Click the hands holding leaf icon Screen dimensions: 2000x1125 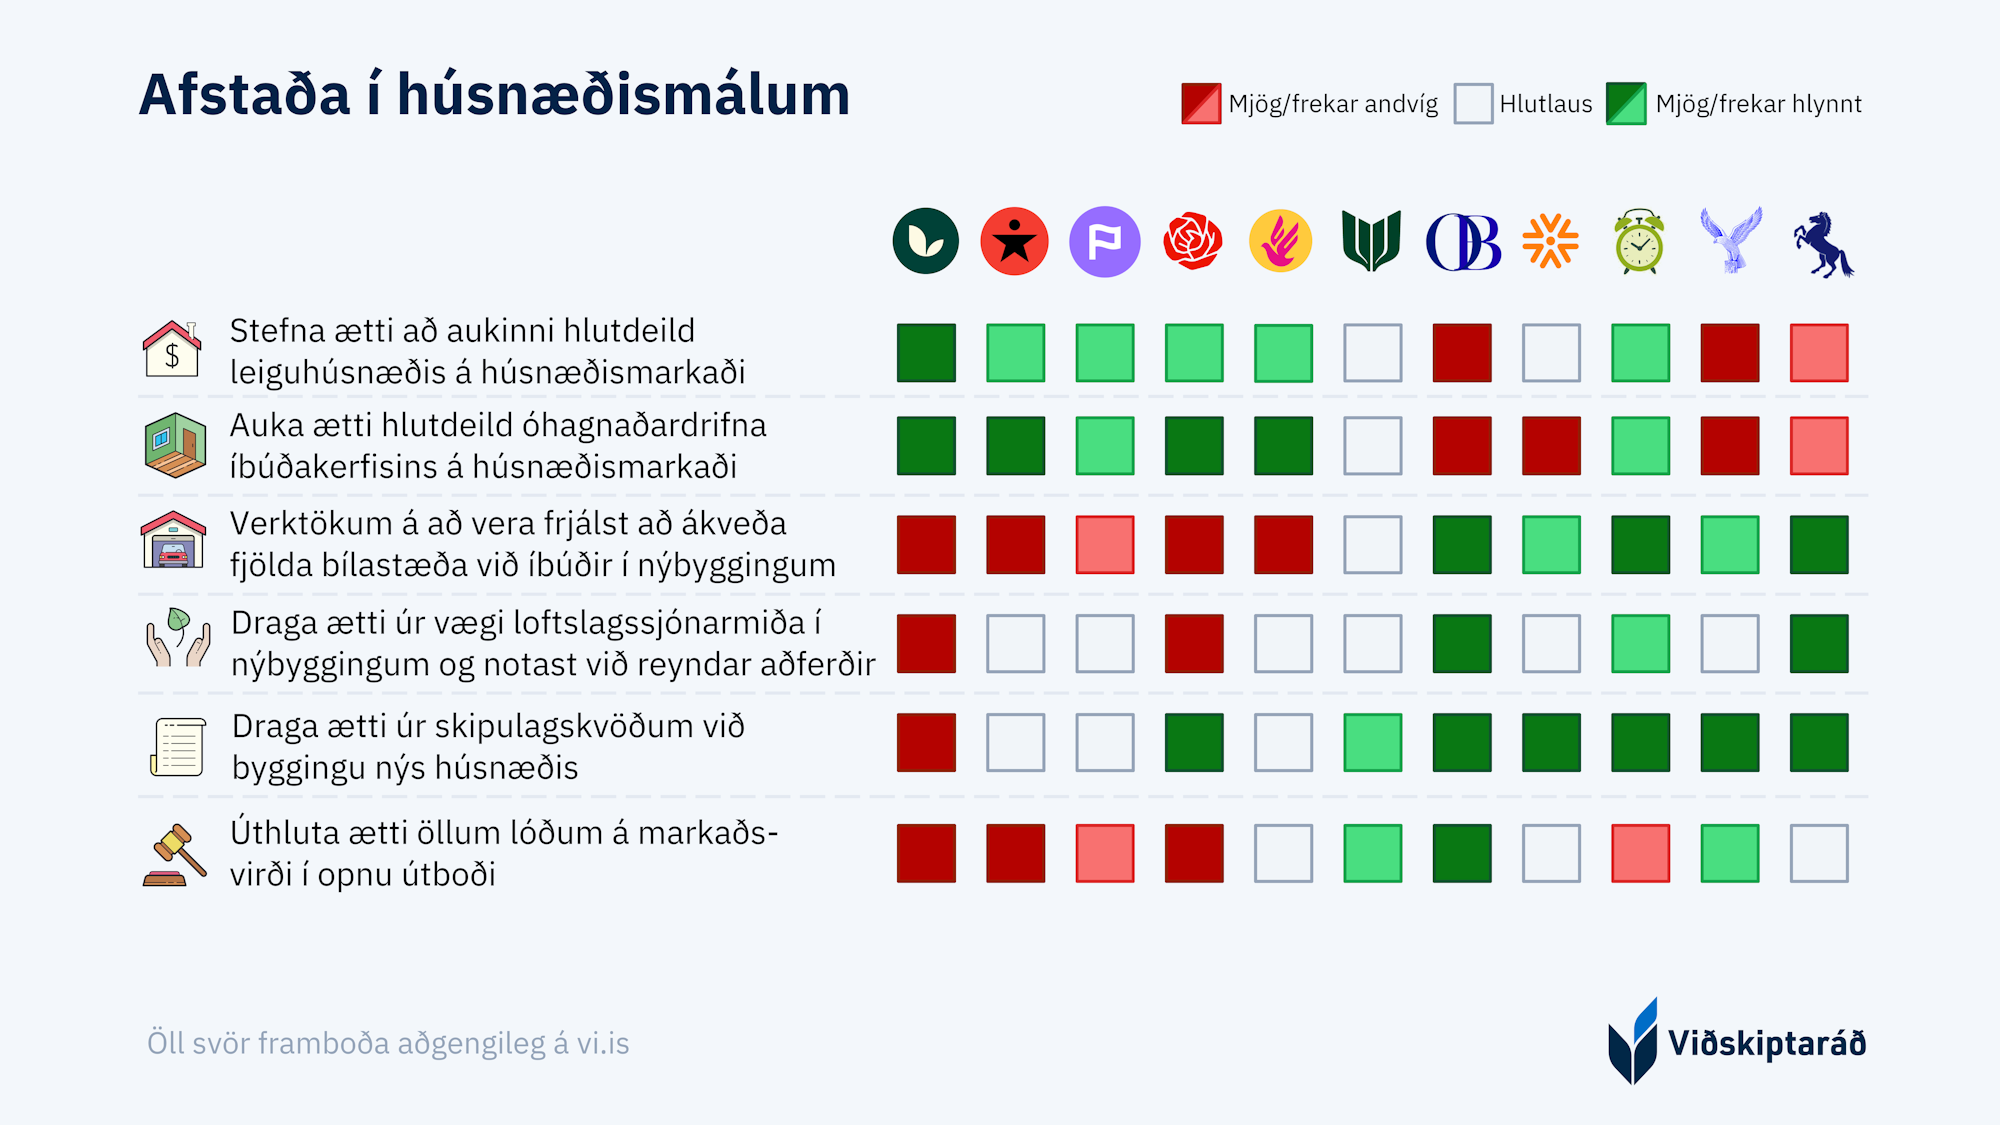[x=178, y=638]
